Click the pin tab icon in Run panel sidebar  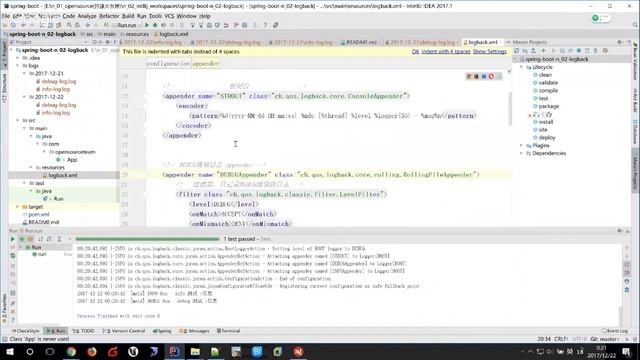pyautogui.click(x=13, y=304)
